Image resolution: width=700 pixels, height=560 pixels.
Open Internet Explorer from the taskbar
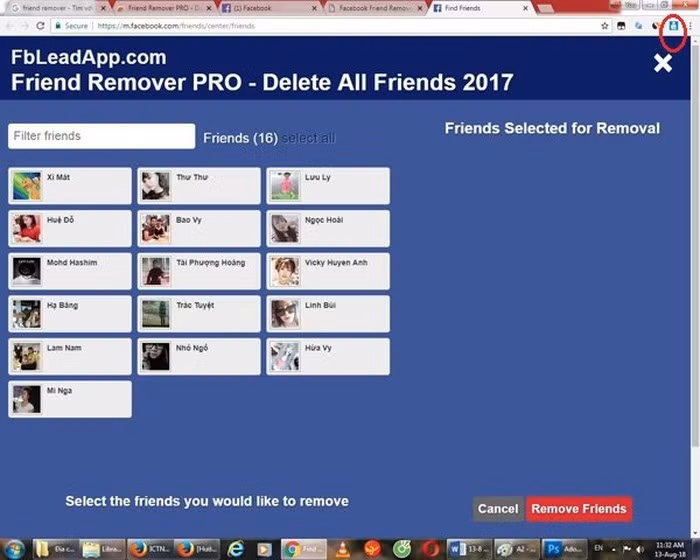(x=236, y=548)
